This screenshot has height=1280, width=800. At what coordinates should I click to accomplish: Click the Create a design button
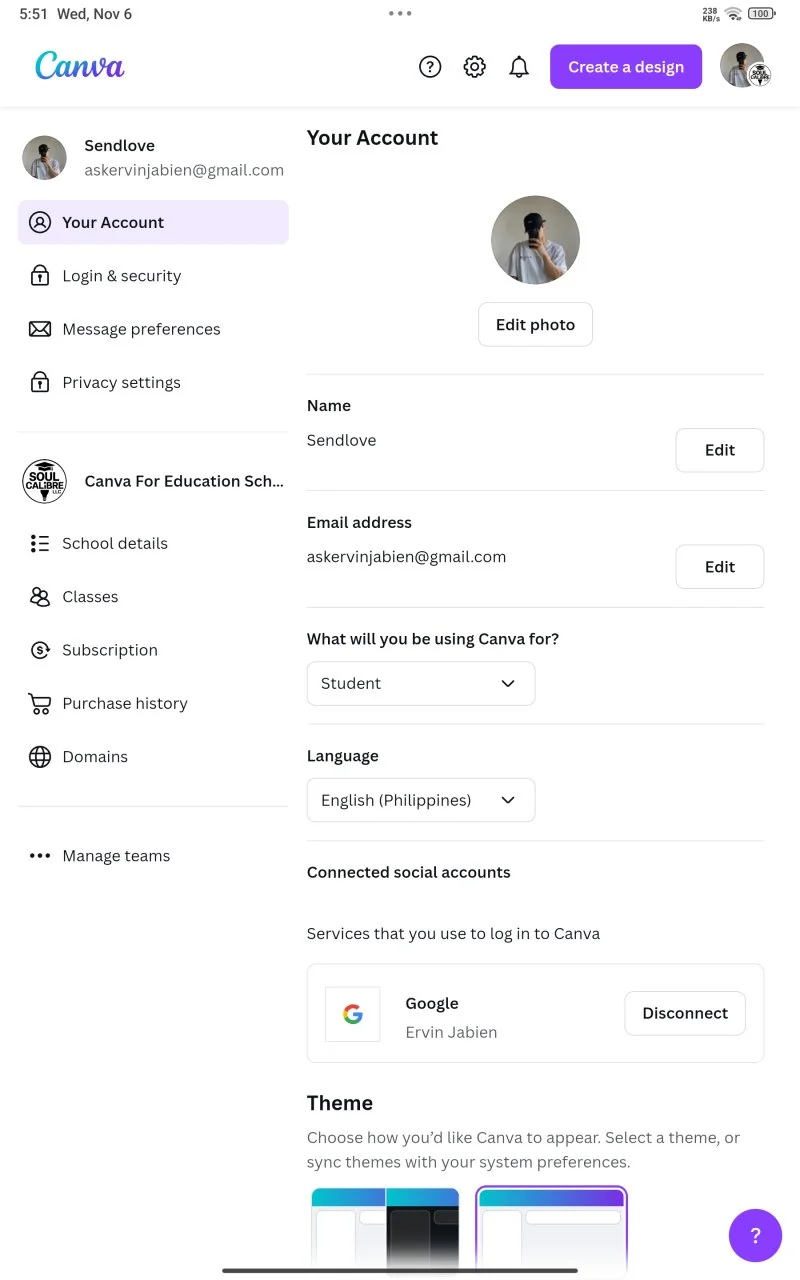pos(626,67)
